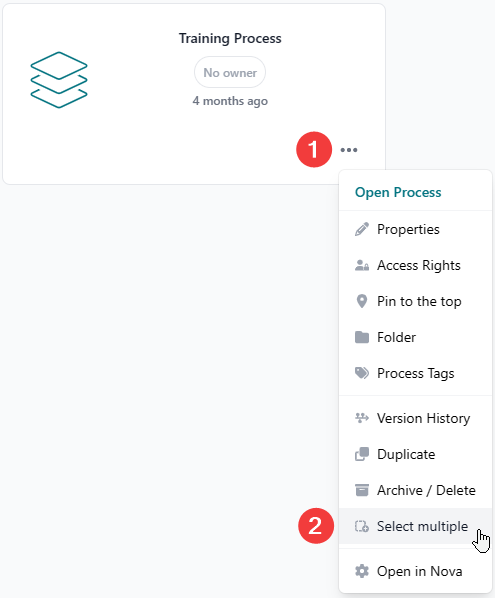The image size is (495, 598).
Task: Click the folder icon in menu
Action: coord(362,337)
